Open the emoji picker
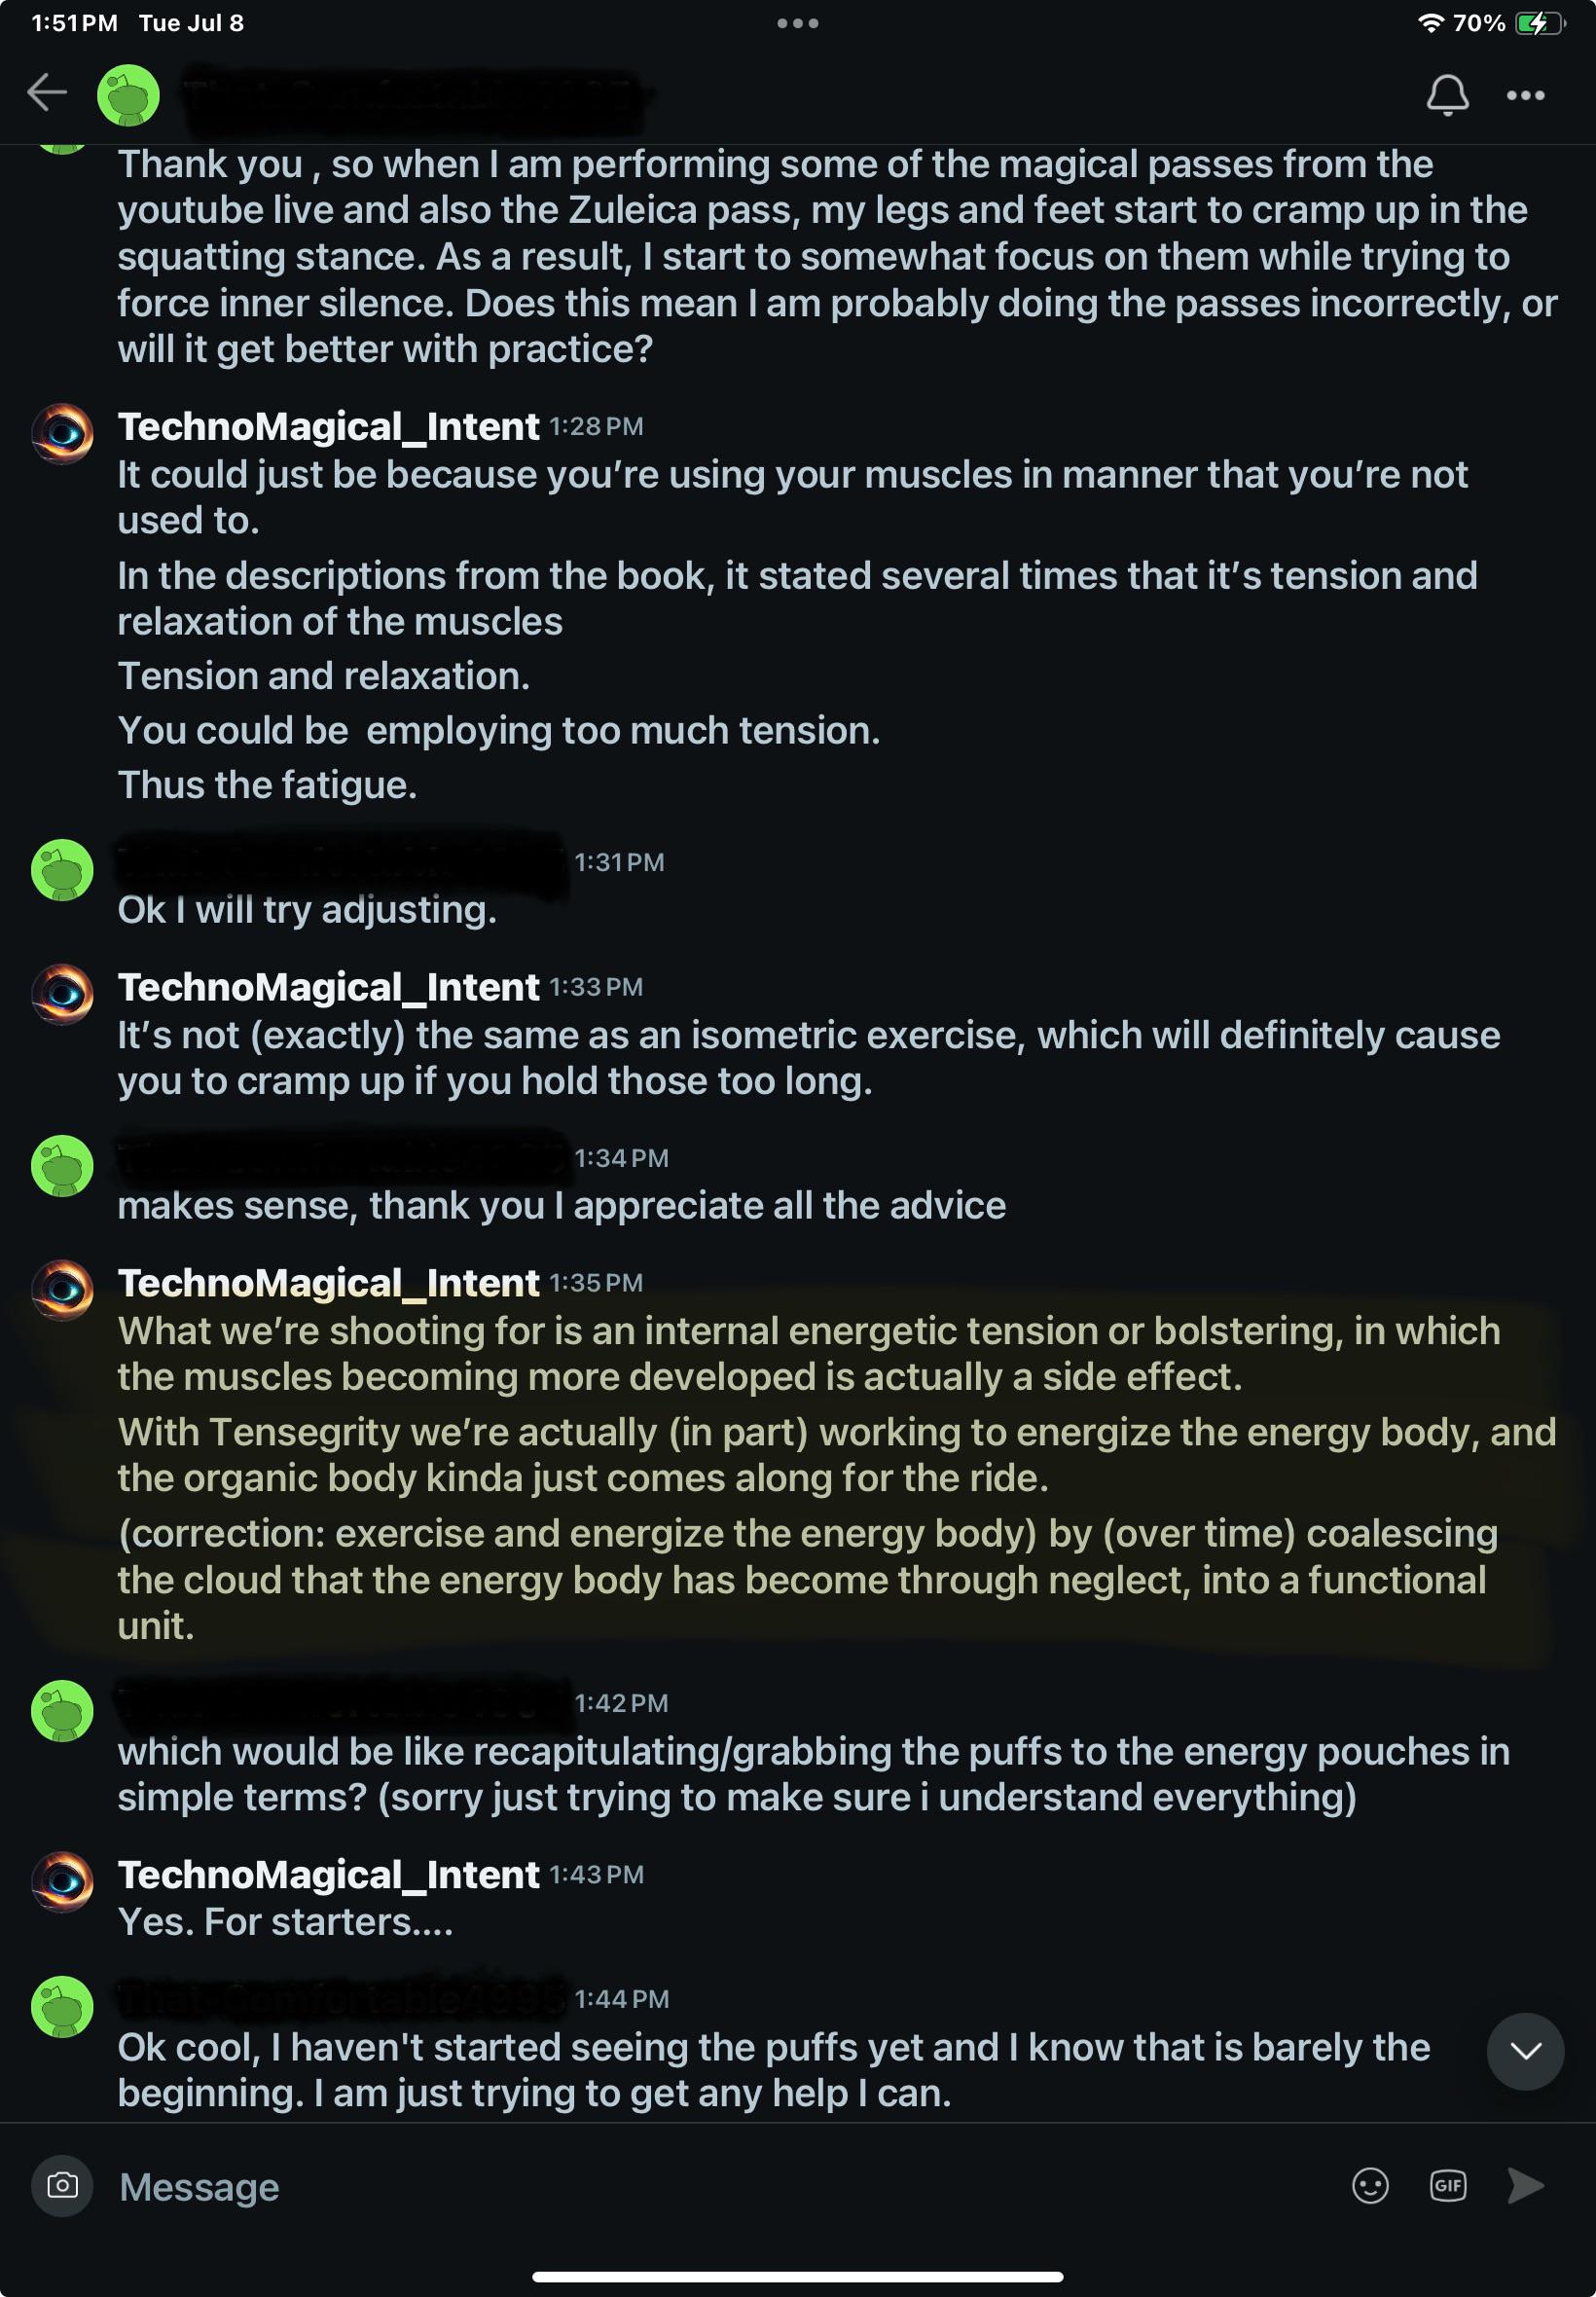 1369,2185
